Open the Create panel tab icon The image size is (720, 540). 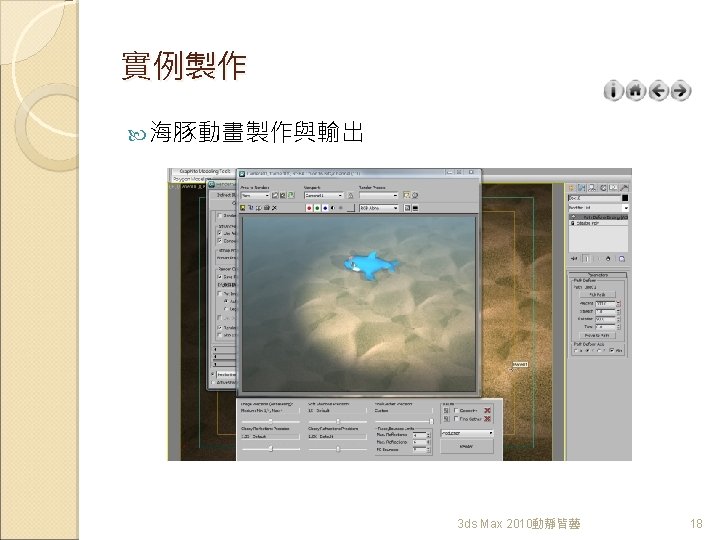pos(572,188)
